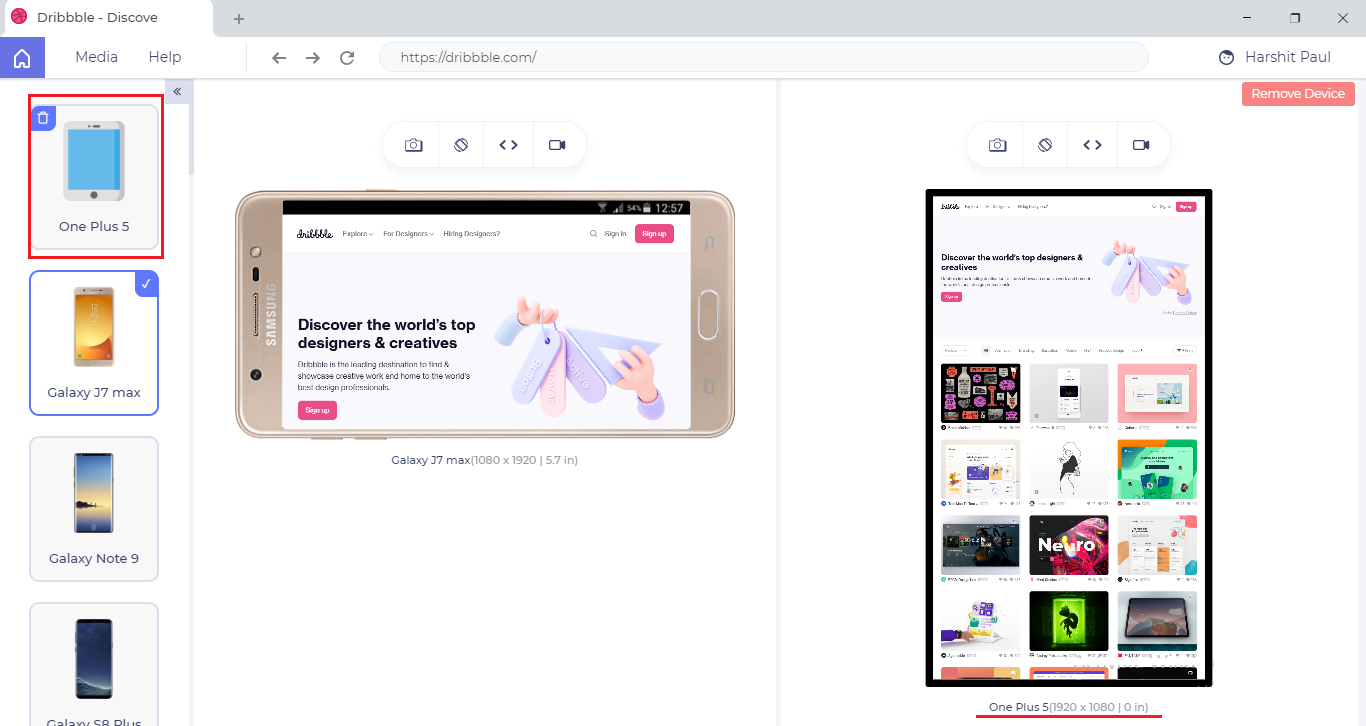Uncheck the Galaxy J7 max selected checkmark

click(x=146, y=284)
